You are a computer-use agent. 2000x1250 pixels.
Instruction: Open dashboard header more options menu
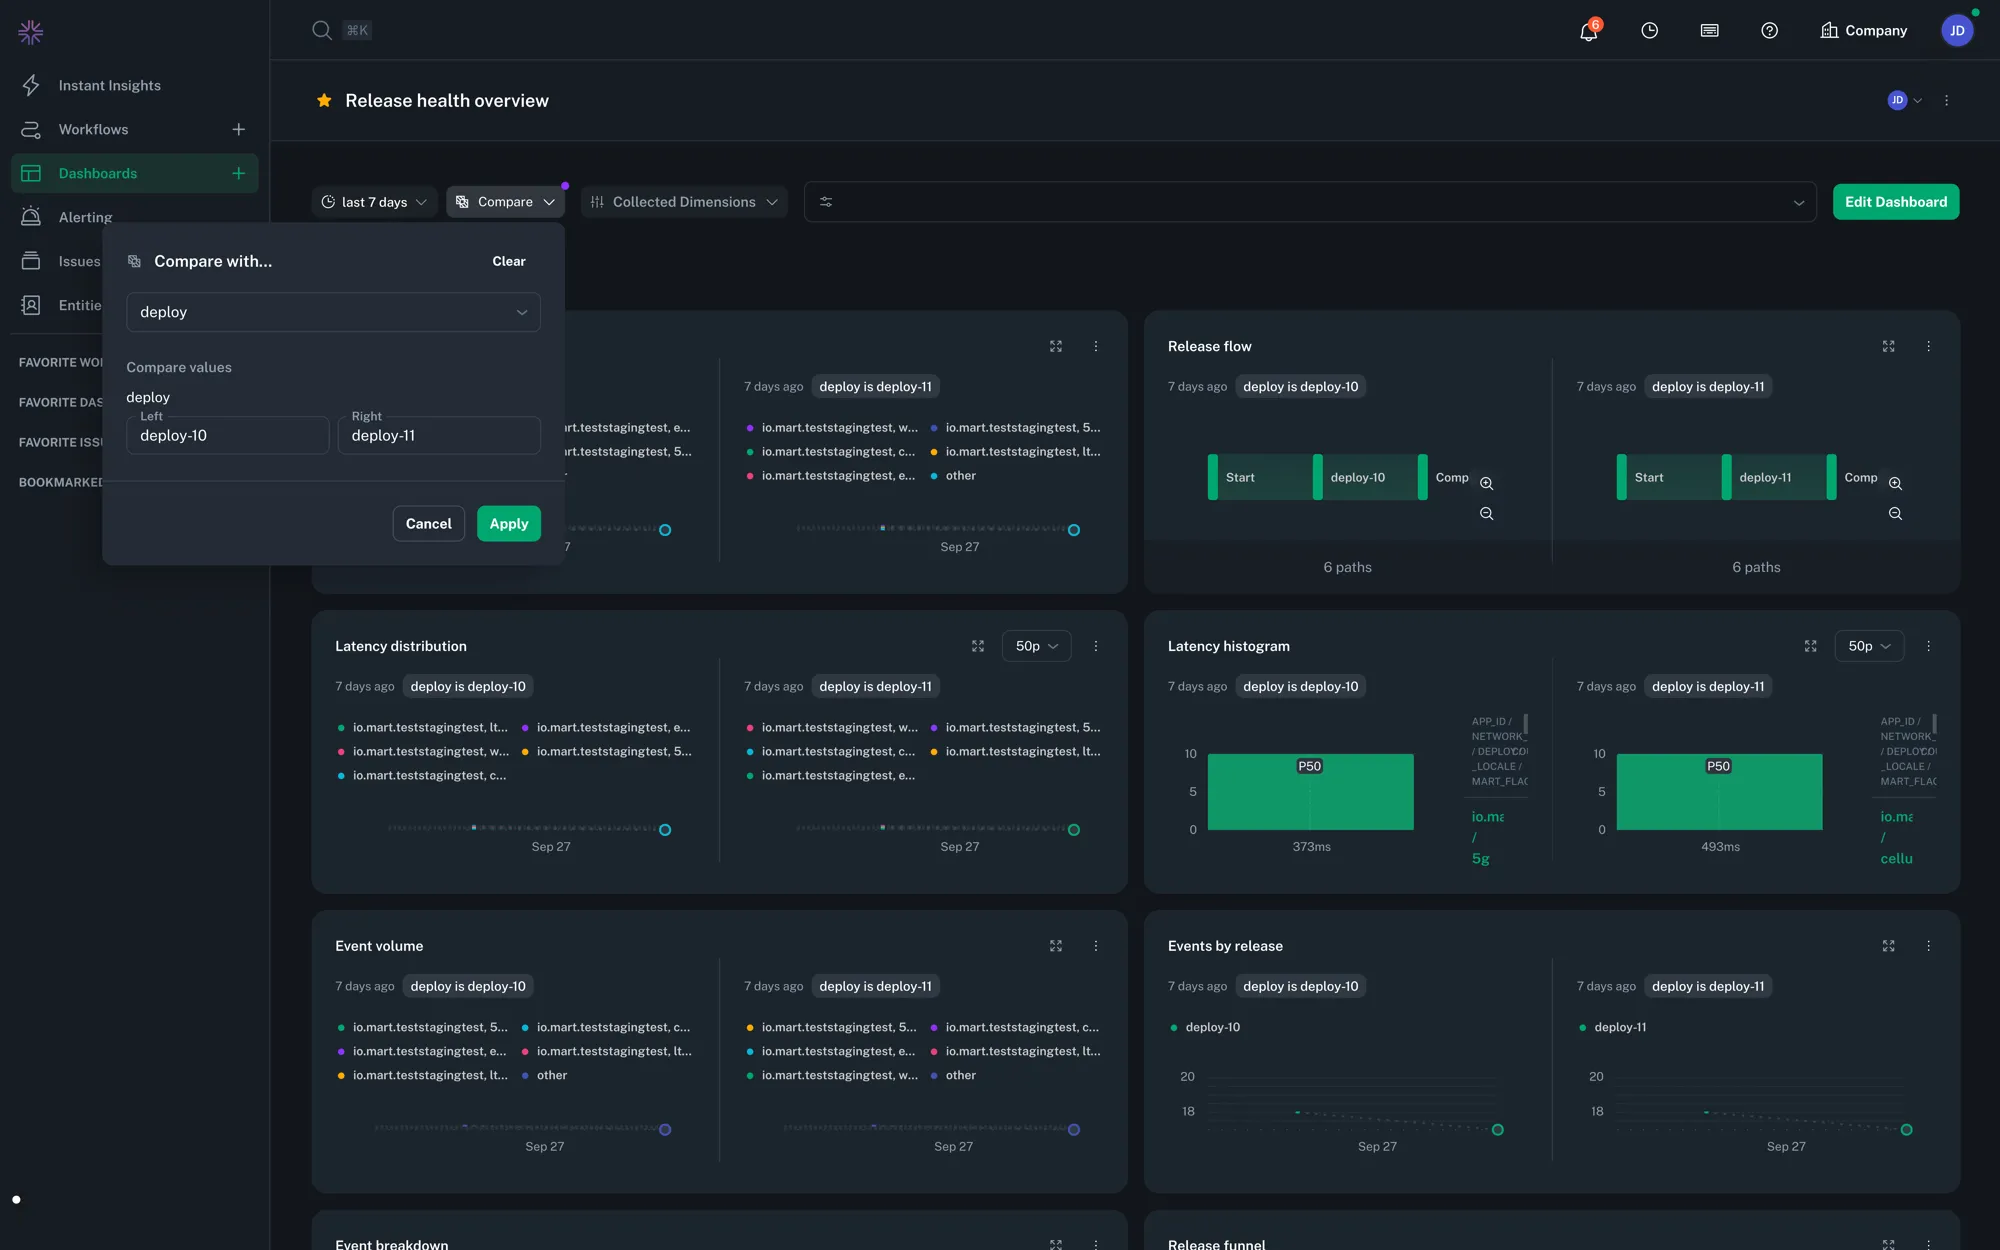tap(1947, 100)
